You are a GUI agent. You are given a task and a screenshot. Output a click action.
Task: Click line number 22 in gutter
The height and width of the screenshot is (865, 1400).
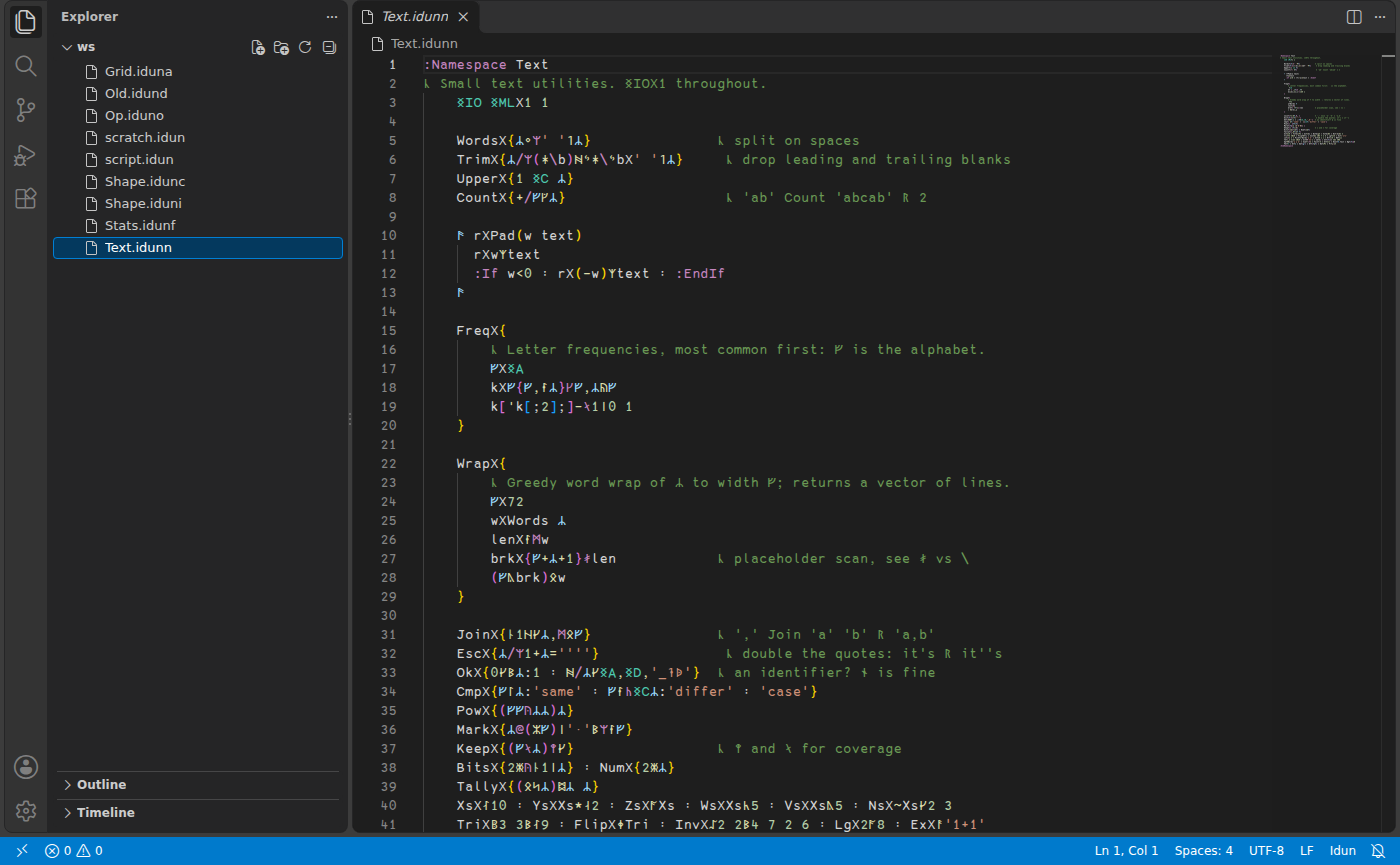pos(389,464)
